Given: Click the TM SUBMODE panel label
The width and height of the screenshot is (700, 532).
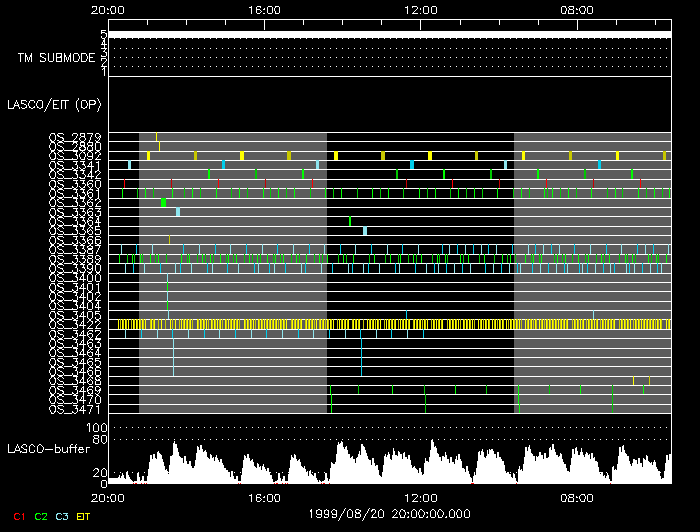Looking at the screenshot, I should pos(56,57).
